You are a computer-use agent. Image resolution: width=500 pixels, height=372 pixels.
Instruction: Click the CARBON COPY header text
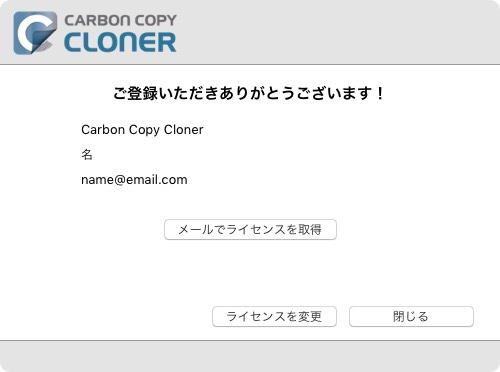pos(120,20)
